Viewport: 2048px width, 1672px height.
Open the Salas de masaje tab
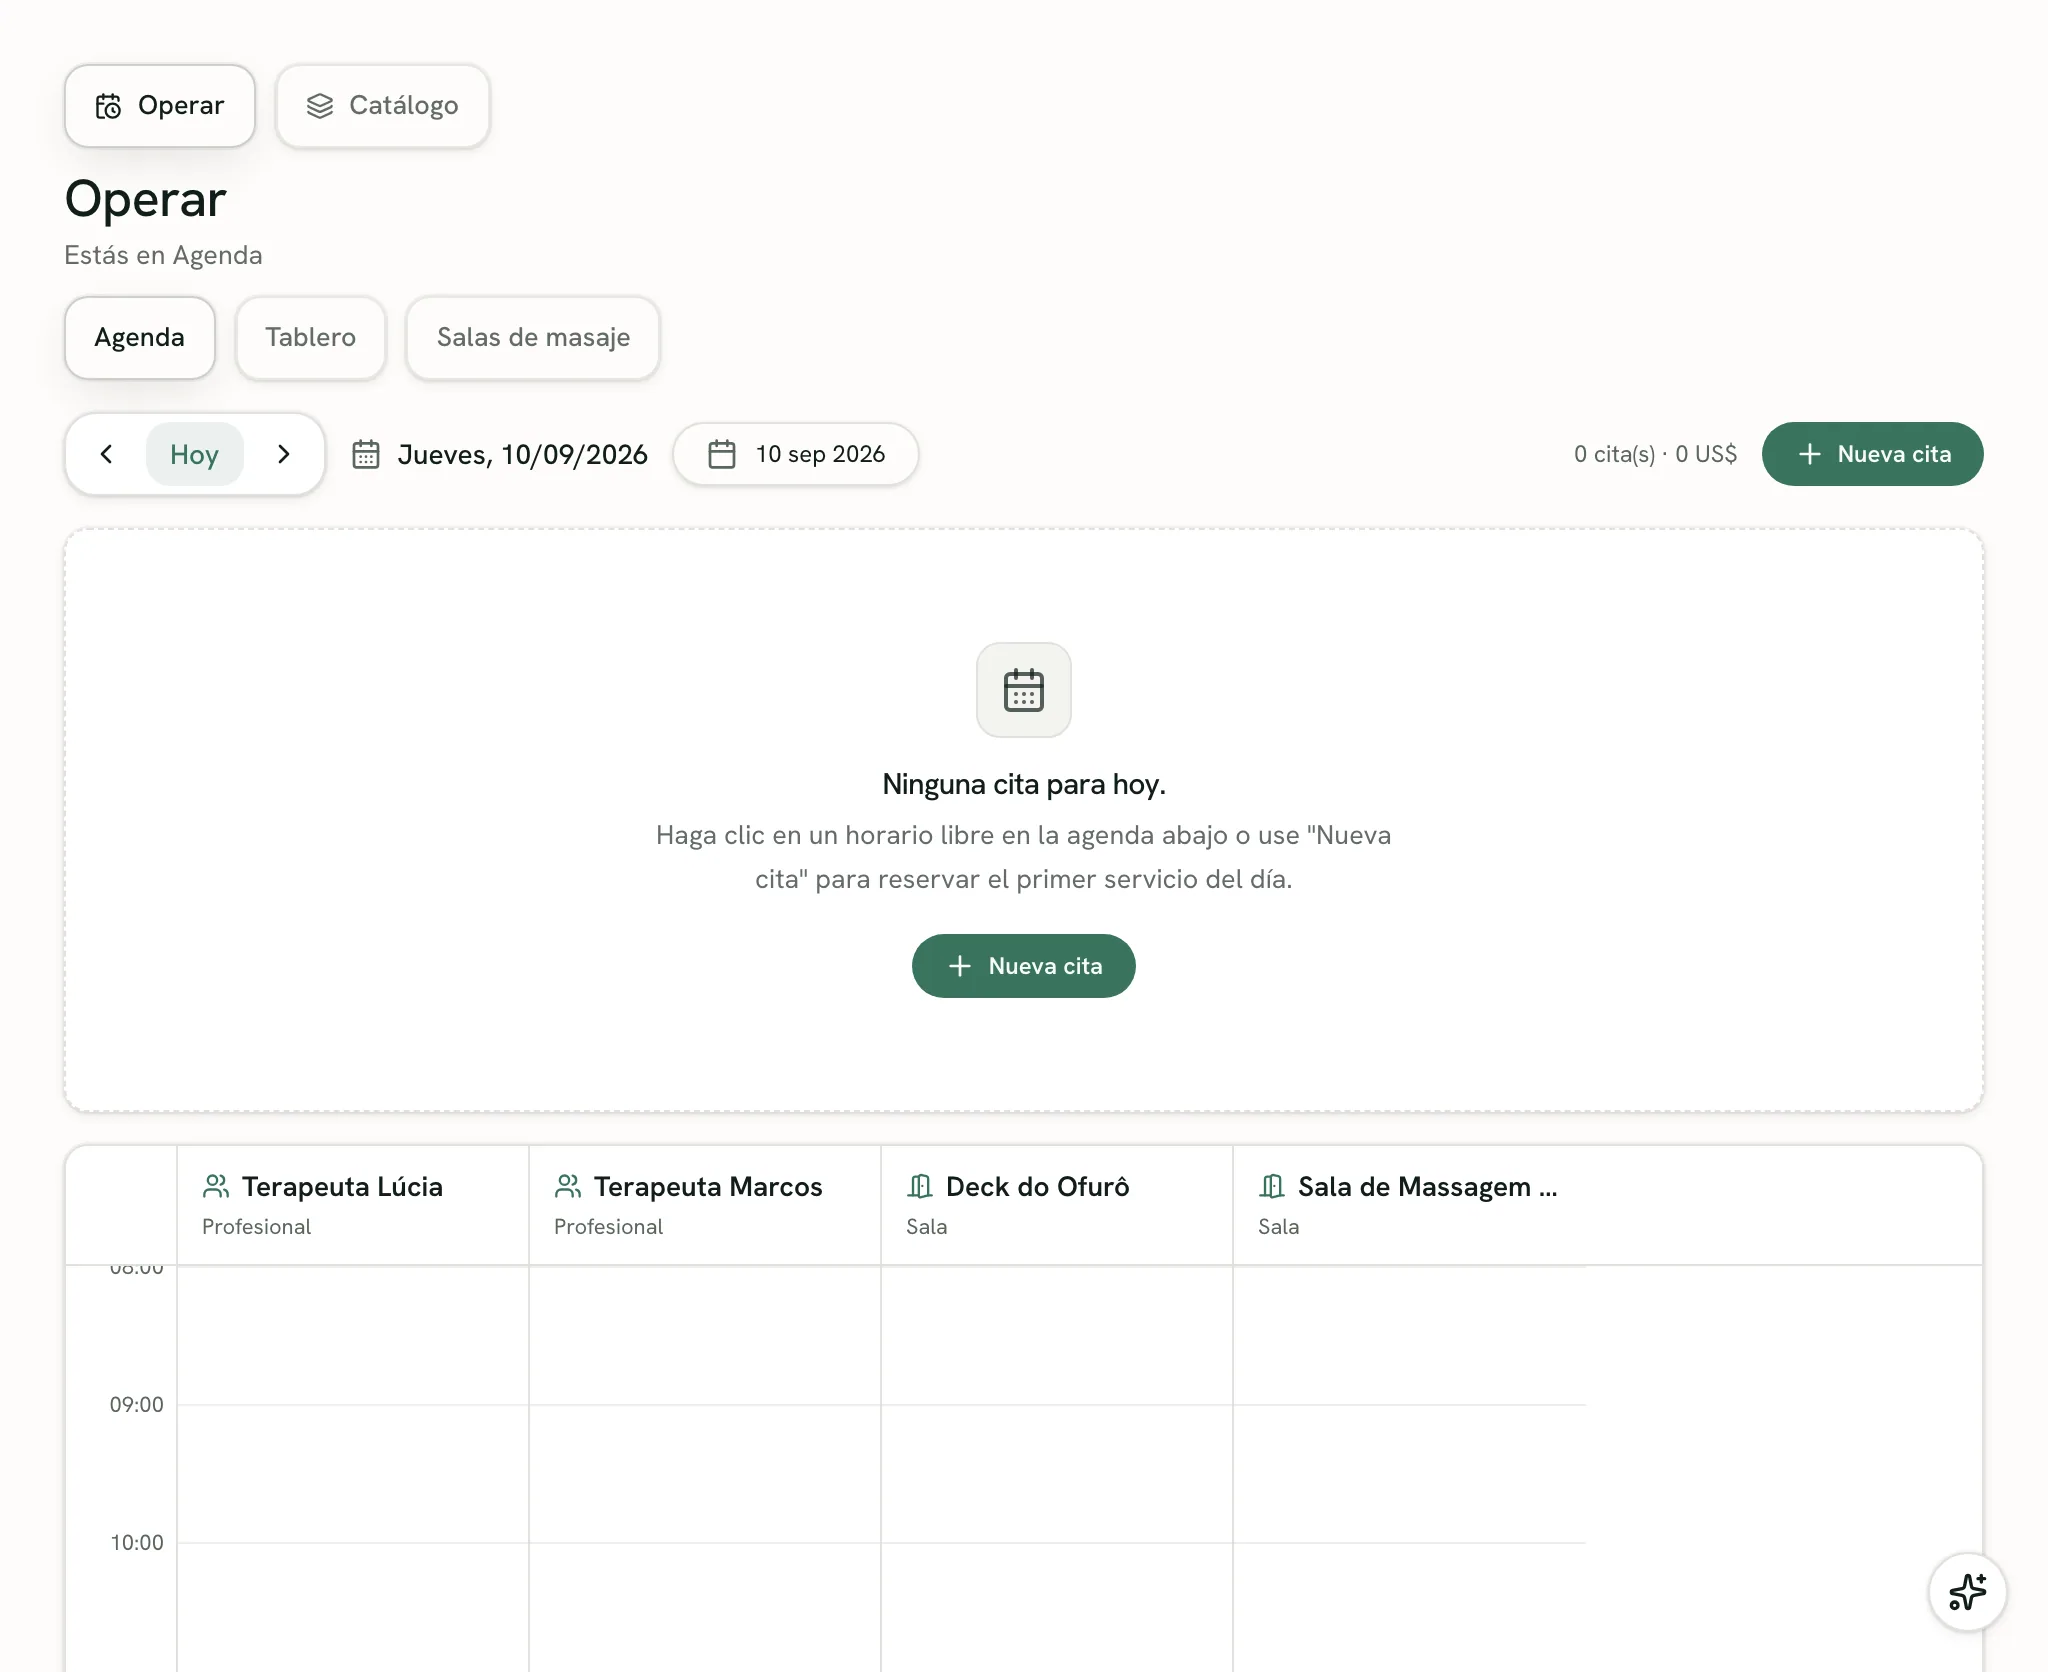(533, 337)
